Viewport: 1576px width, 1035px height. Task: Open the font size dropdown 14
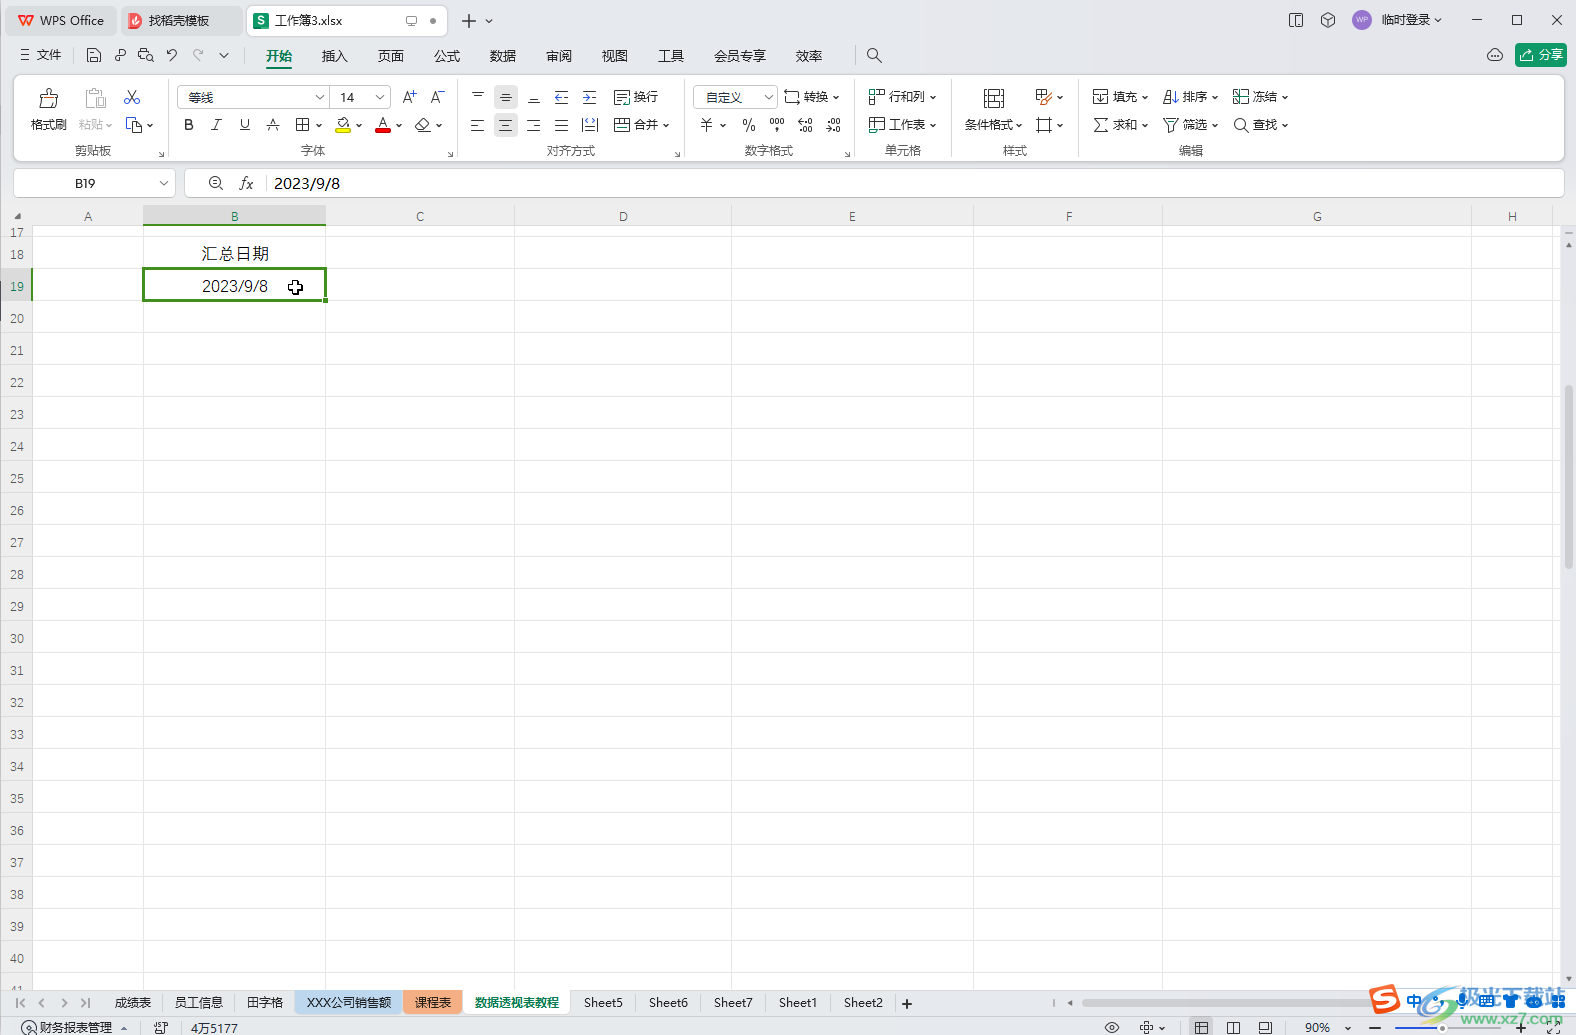380,97
